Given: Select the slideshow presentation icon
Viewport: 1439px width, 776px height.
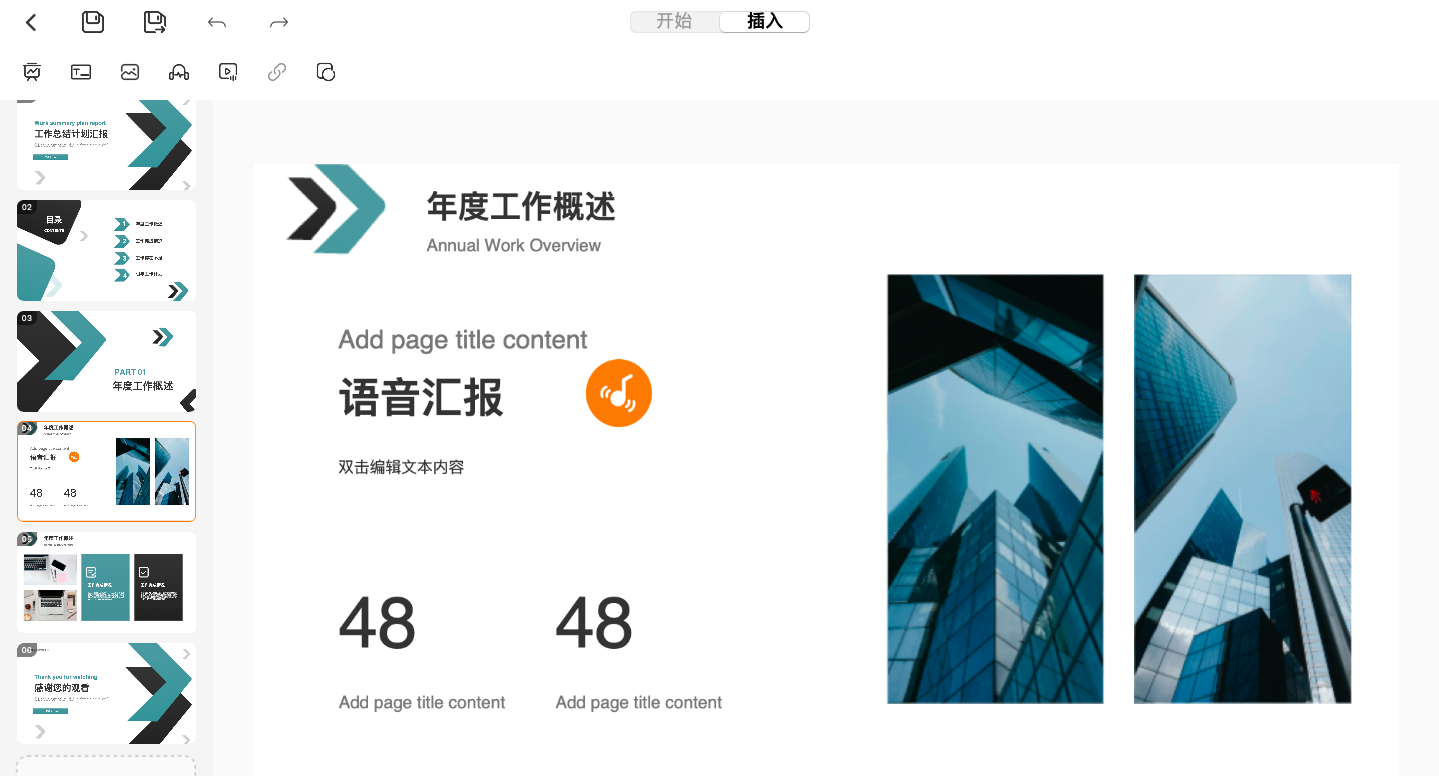Looking at the screenshot, I should pos(32,71).
